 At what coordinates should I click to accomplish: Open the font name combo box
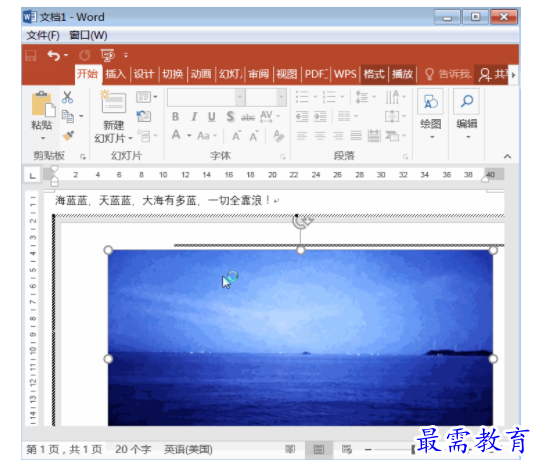[206, 97]
